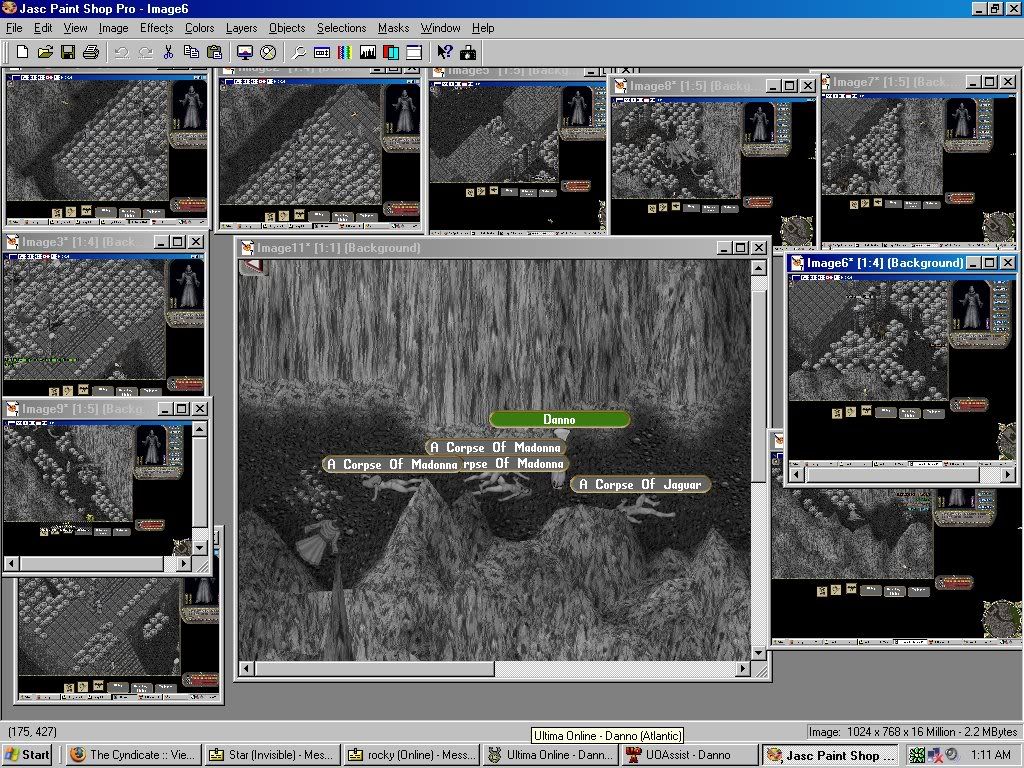
Task: Open the Help menu
Action: click(x=483, y=28)
